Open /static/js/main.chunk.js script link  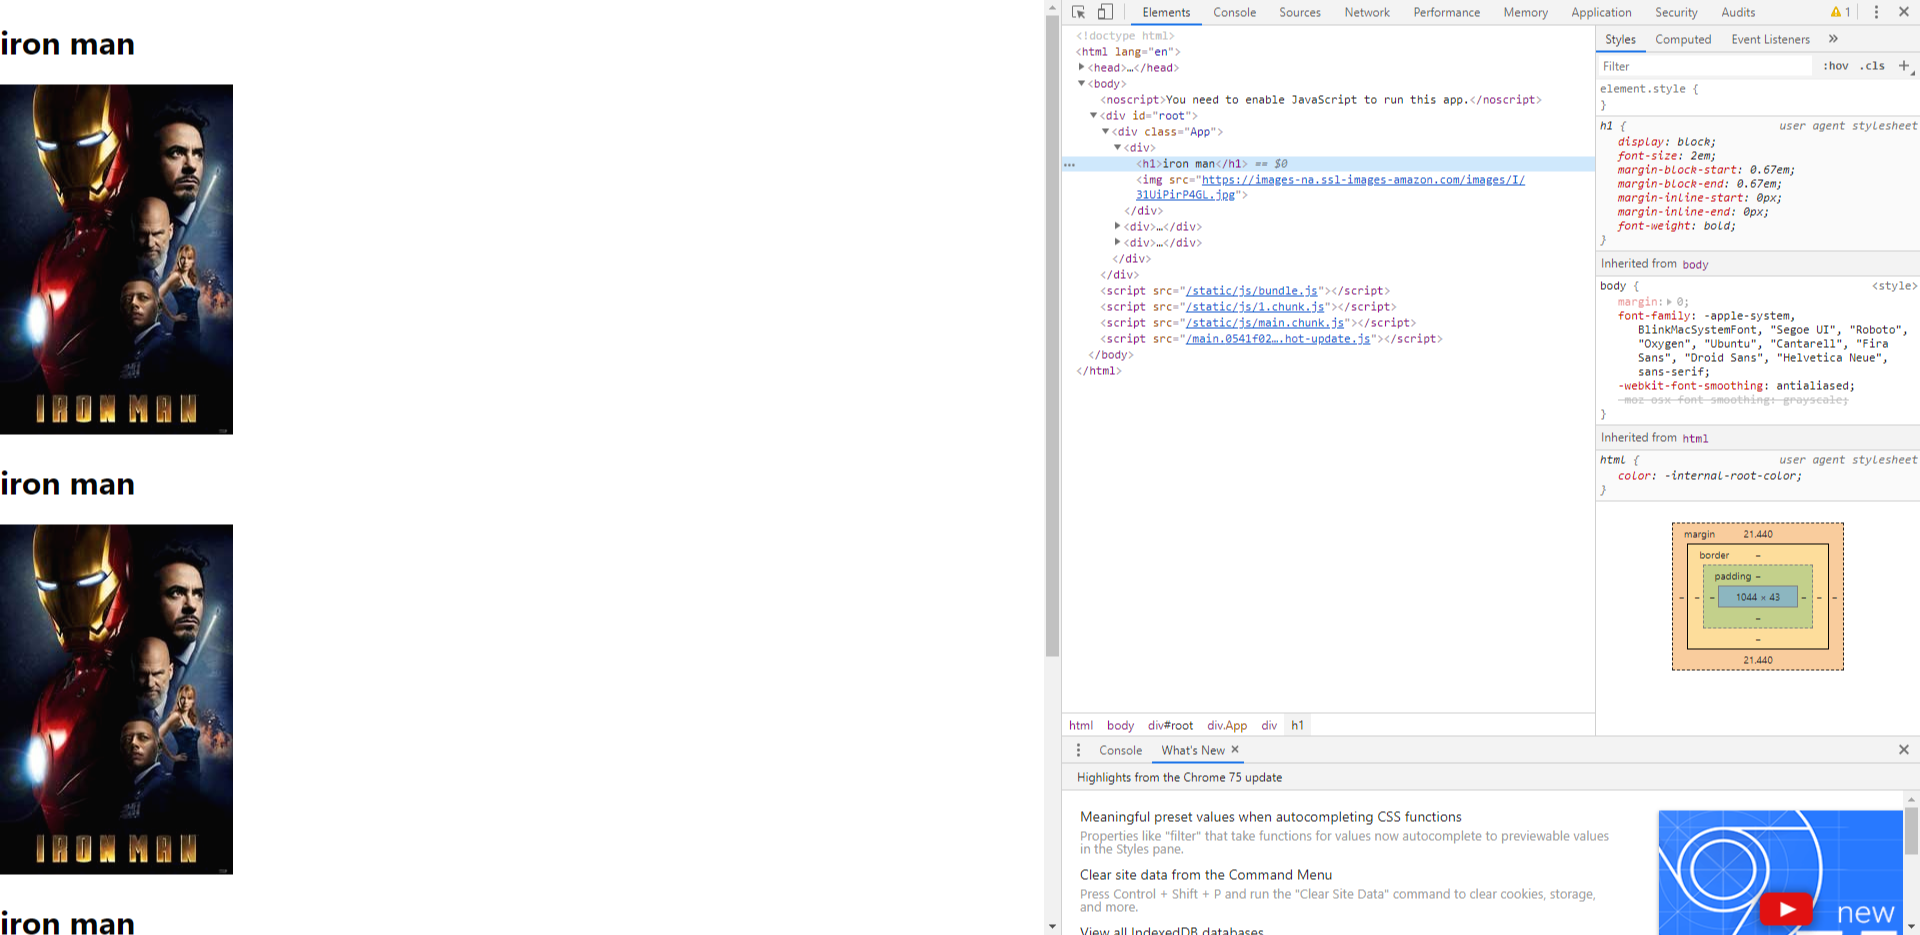tap(1264, 323)
